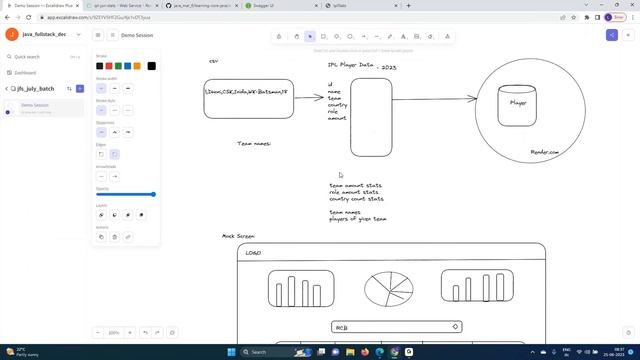Open the extra shapes tools button
Viewport: 640px width, 360px height.
tap(447, 37)
